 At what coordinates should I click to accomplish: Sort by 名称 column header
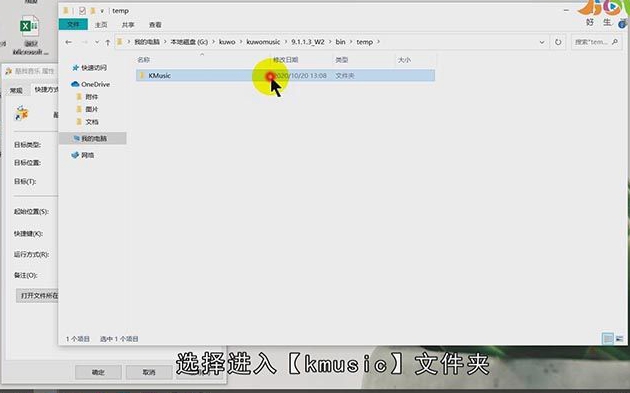click(x=144, y=60)
